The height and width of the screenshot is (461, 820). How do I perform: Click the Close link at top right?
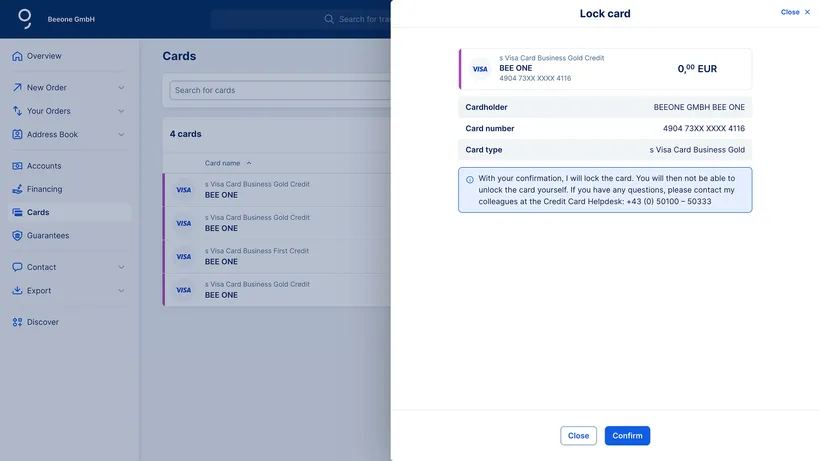point(790,12)
